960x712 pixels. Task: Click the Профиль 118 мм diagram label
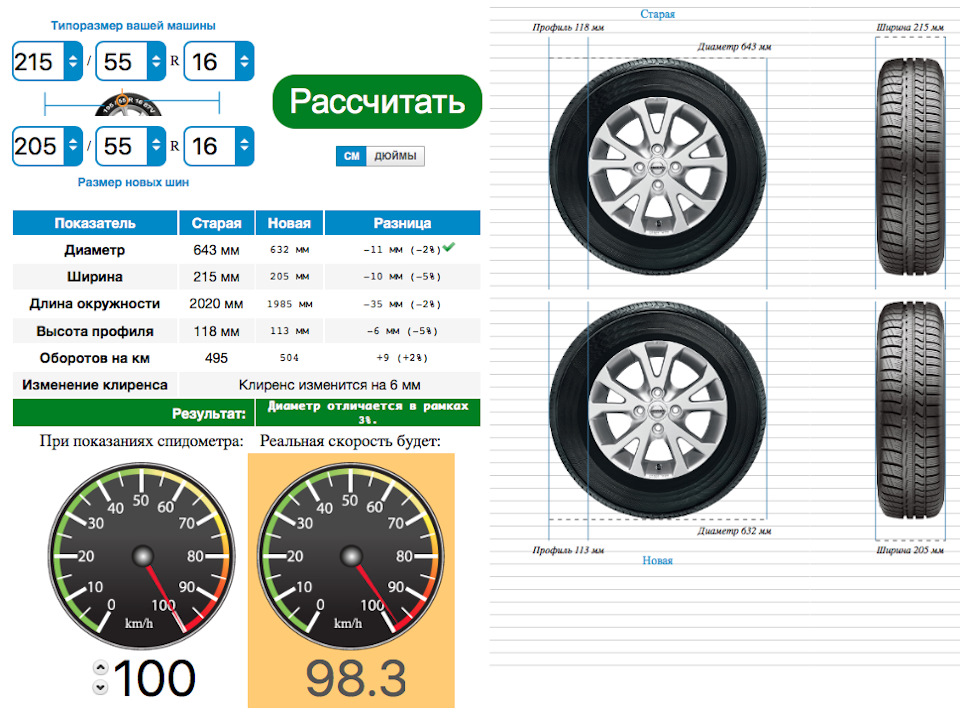coord(568,28)
